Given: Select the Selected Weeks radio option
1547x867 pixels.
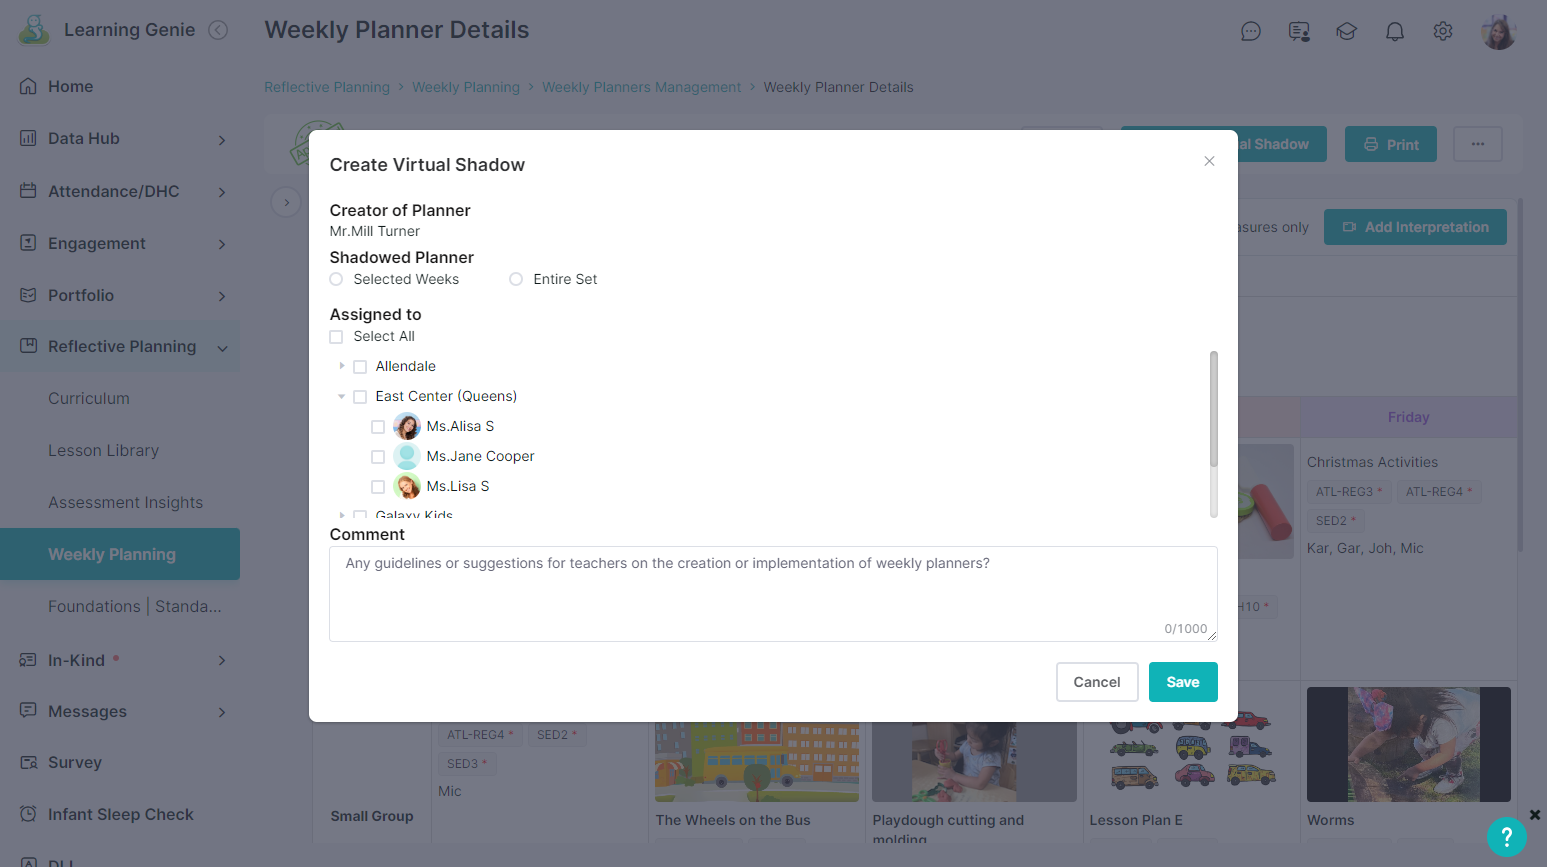Looking at the screenshot, I should pyautogui.click(x=336, y=279).
